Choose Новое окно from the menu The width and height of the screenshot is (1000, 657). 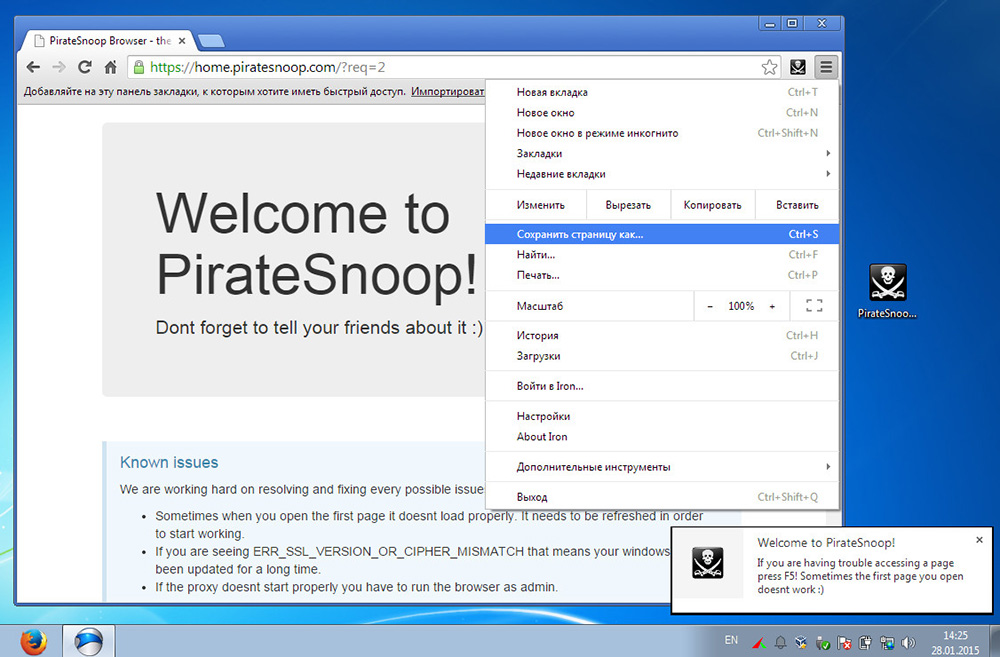(662, 112)
